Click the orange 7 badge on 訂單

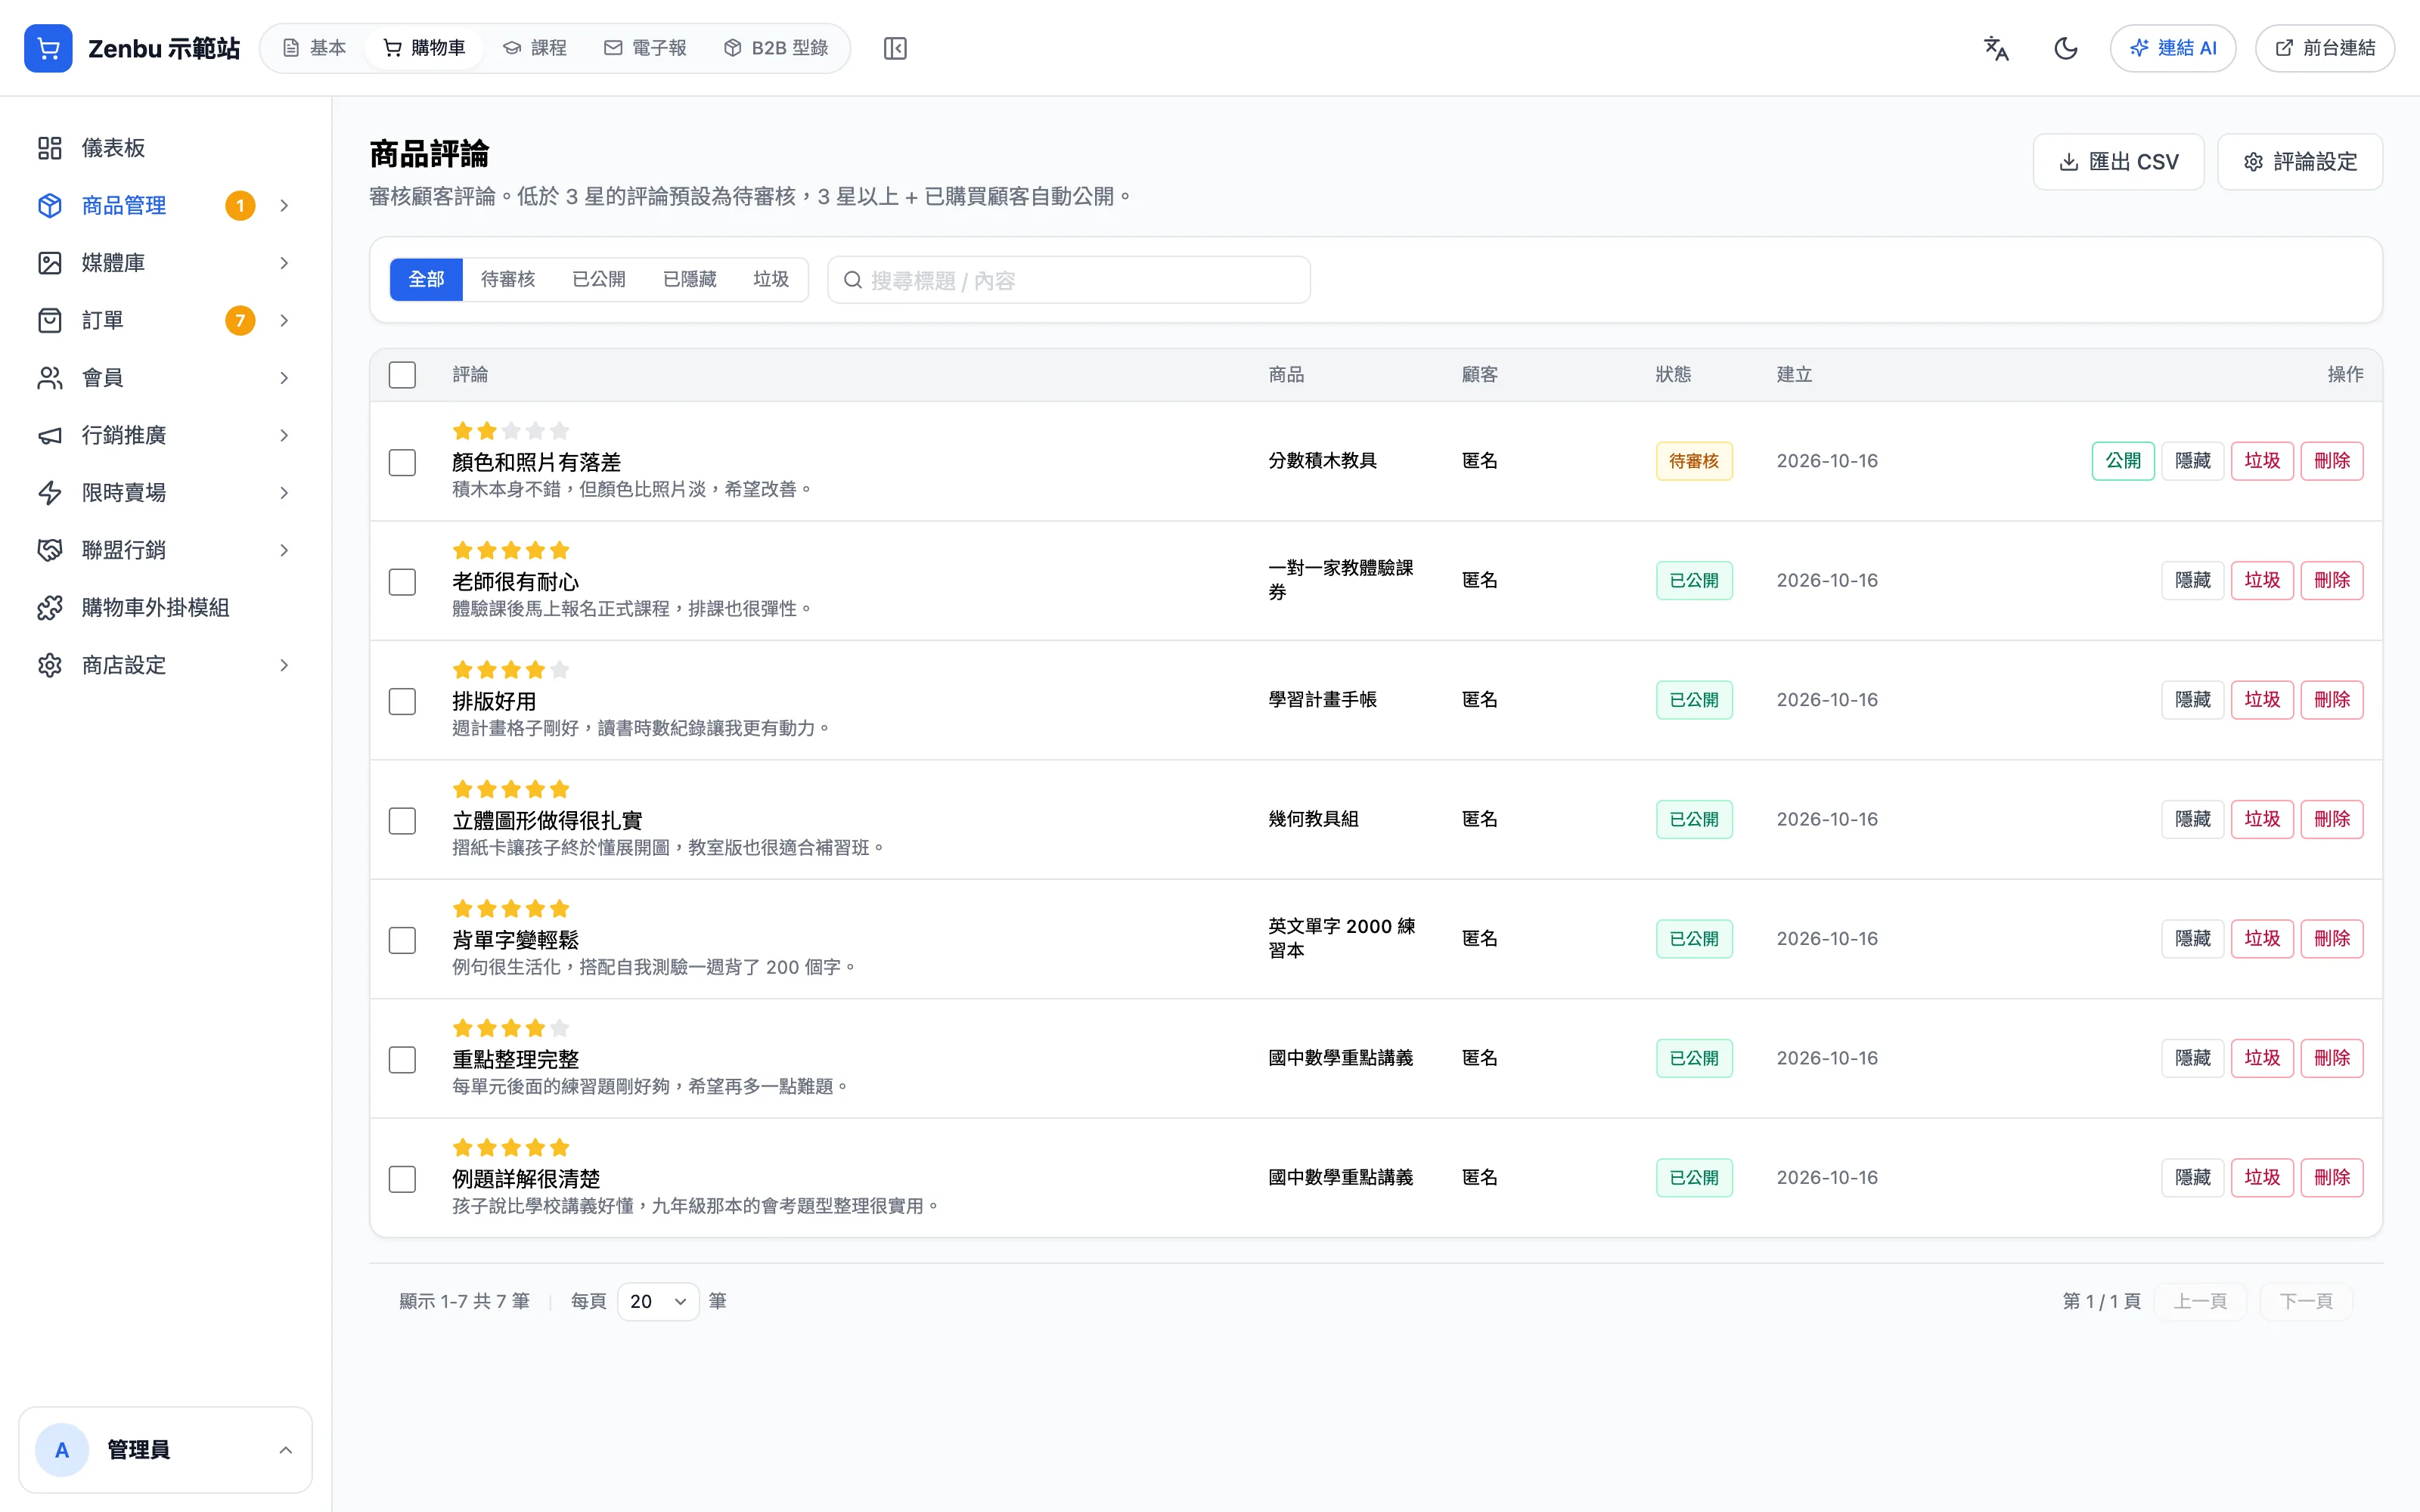point(240,321)
